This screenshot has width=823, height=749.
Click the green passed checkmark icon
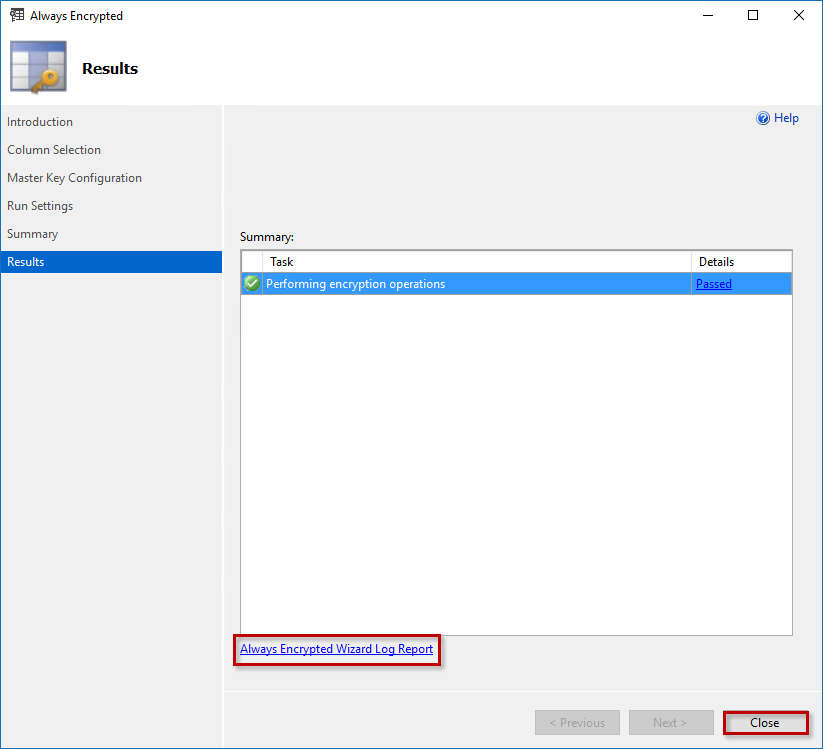coord(252,283)
